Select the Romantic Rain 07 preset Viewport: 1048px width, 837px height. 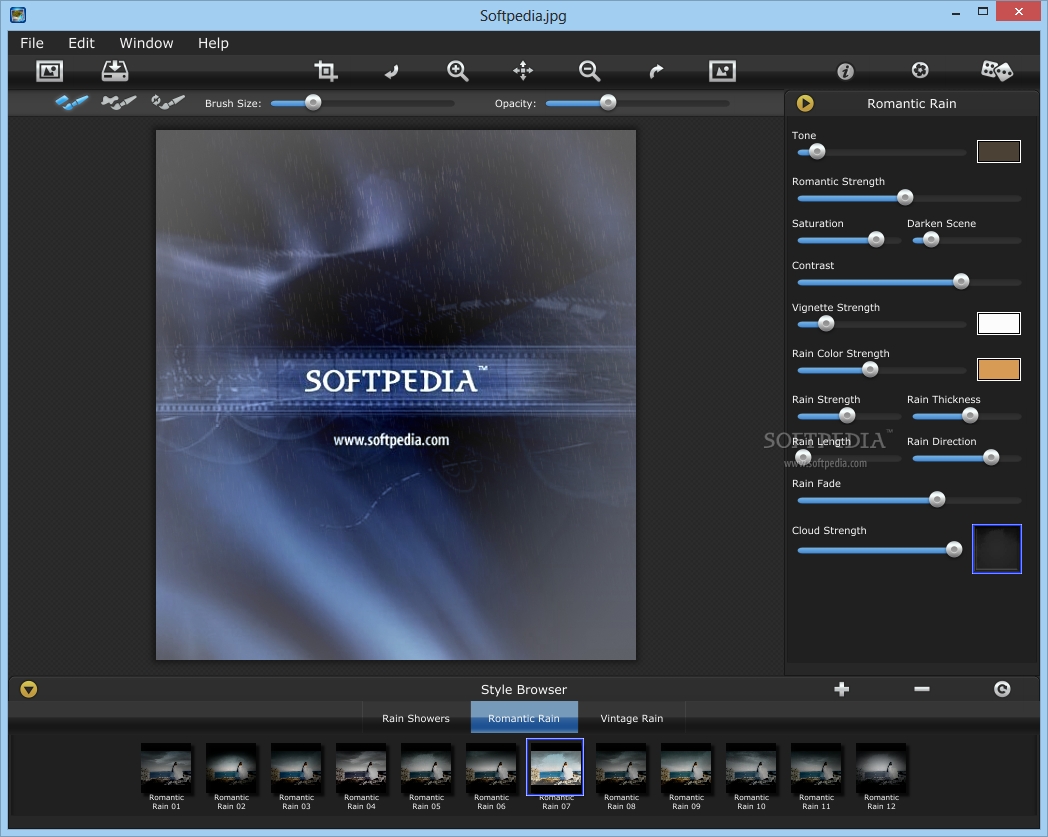(x=555, y=774)
